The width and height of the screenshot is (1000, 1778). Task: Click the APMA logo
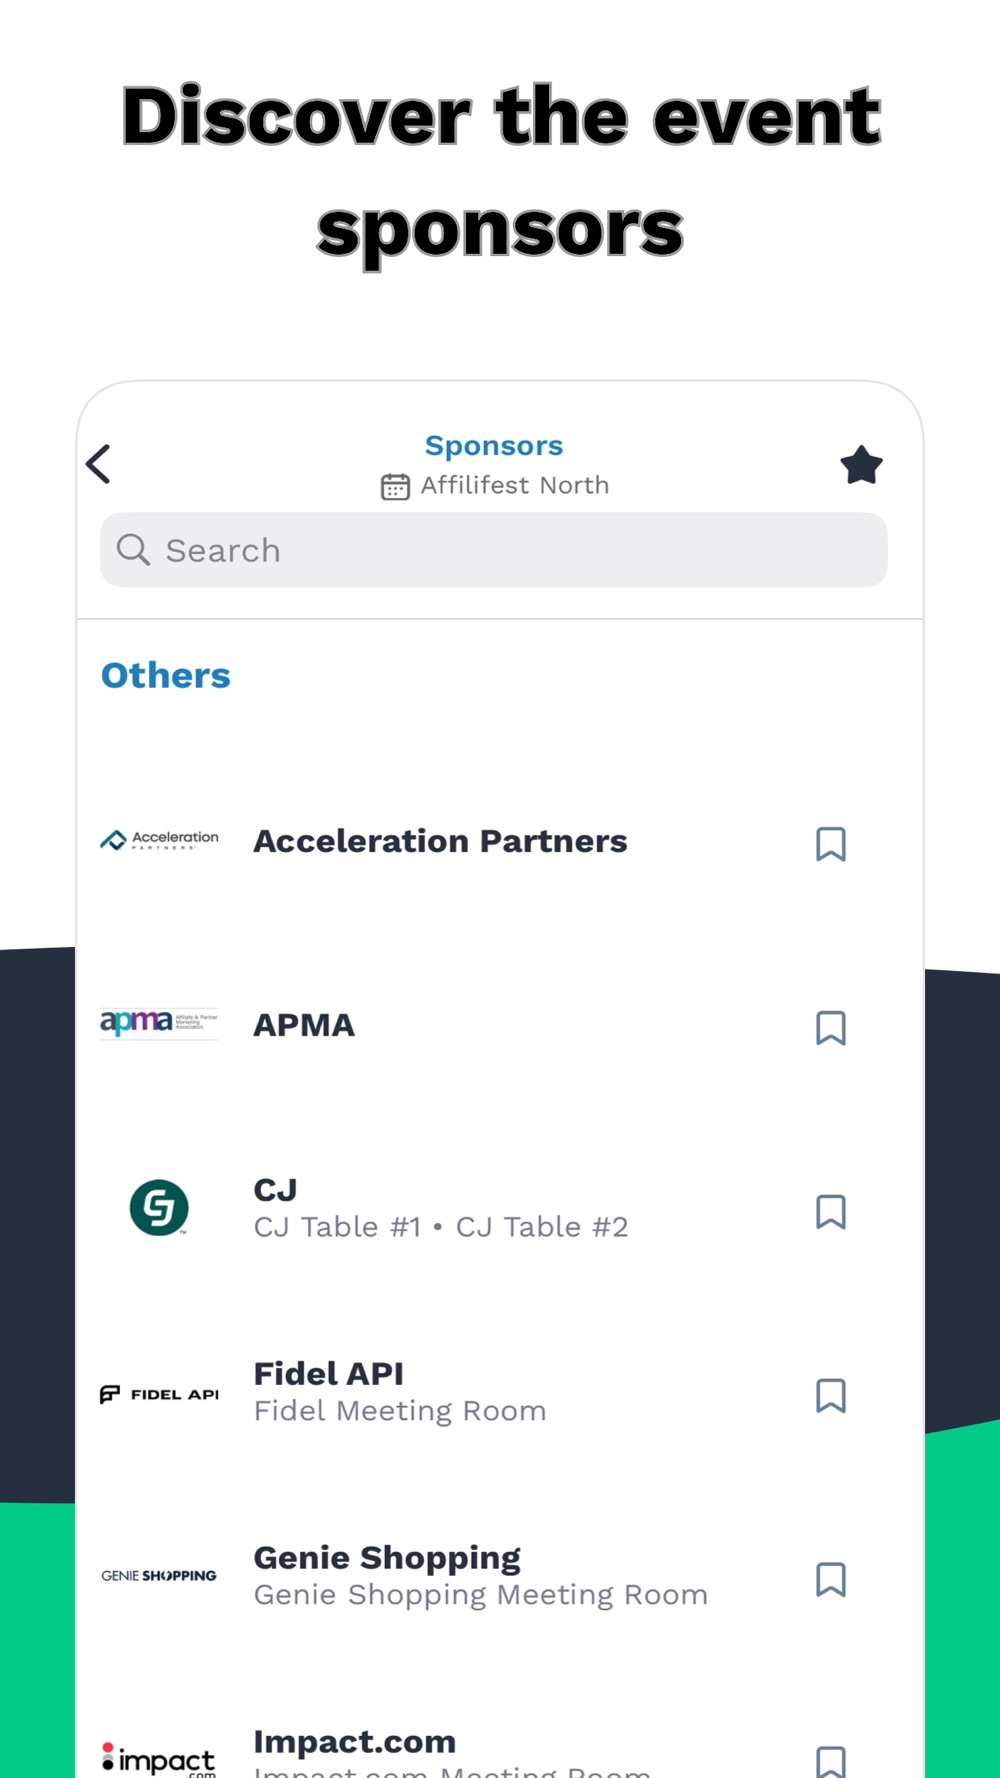coord(159,1024)
